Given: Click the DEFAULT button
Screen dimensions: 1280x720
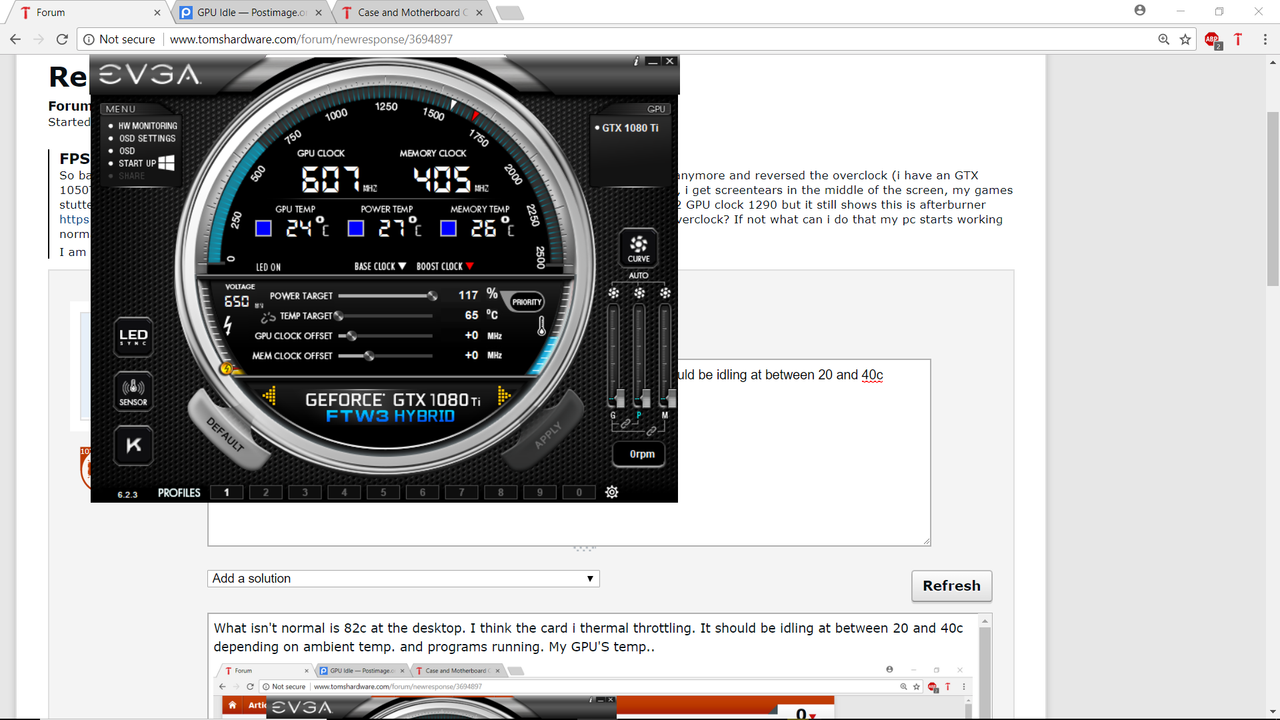Looking at the screenshot, I should pos(228,432).
